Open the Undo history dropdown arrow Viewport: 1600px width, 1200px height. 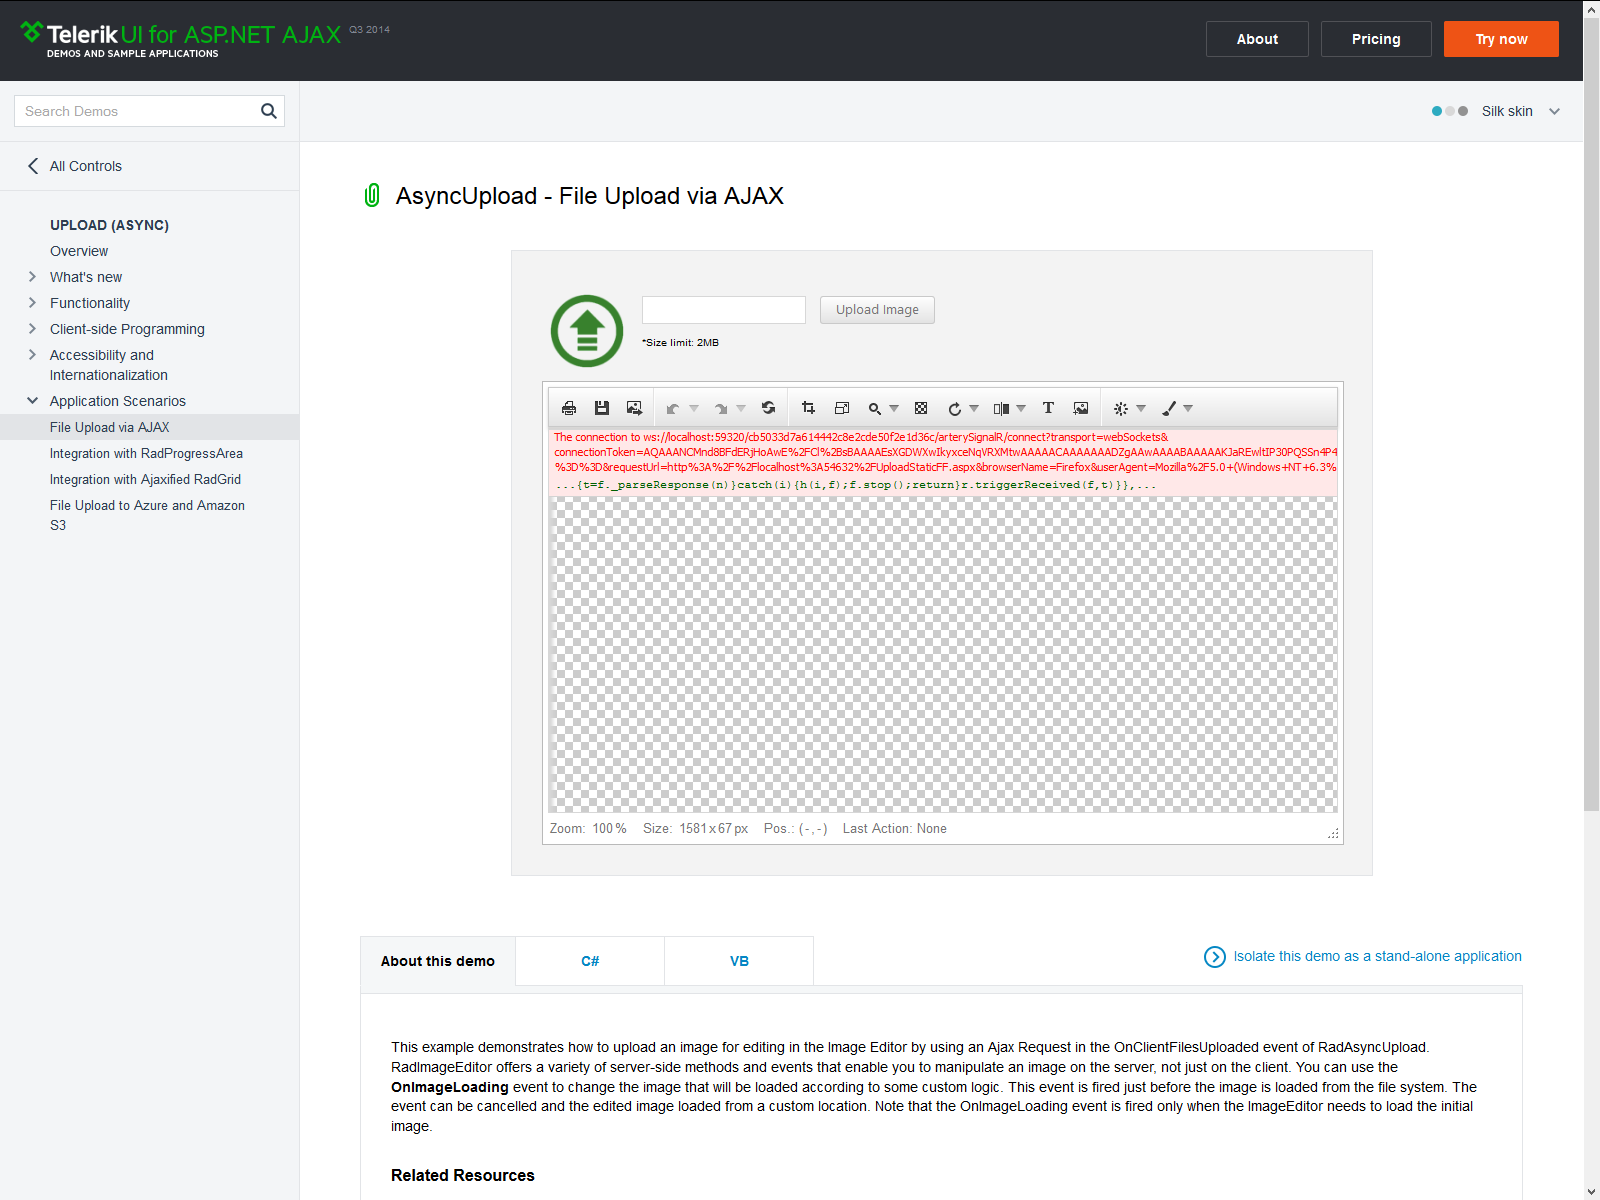pos(694,408)
